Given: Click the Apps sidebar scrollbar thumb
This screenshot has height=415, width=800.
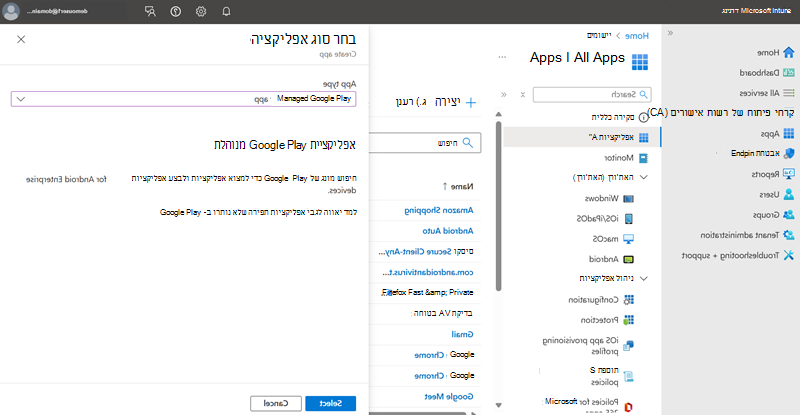Looking at the screenshot, I should [498, 206].
